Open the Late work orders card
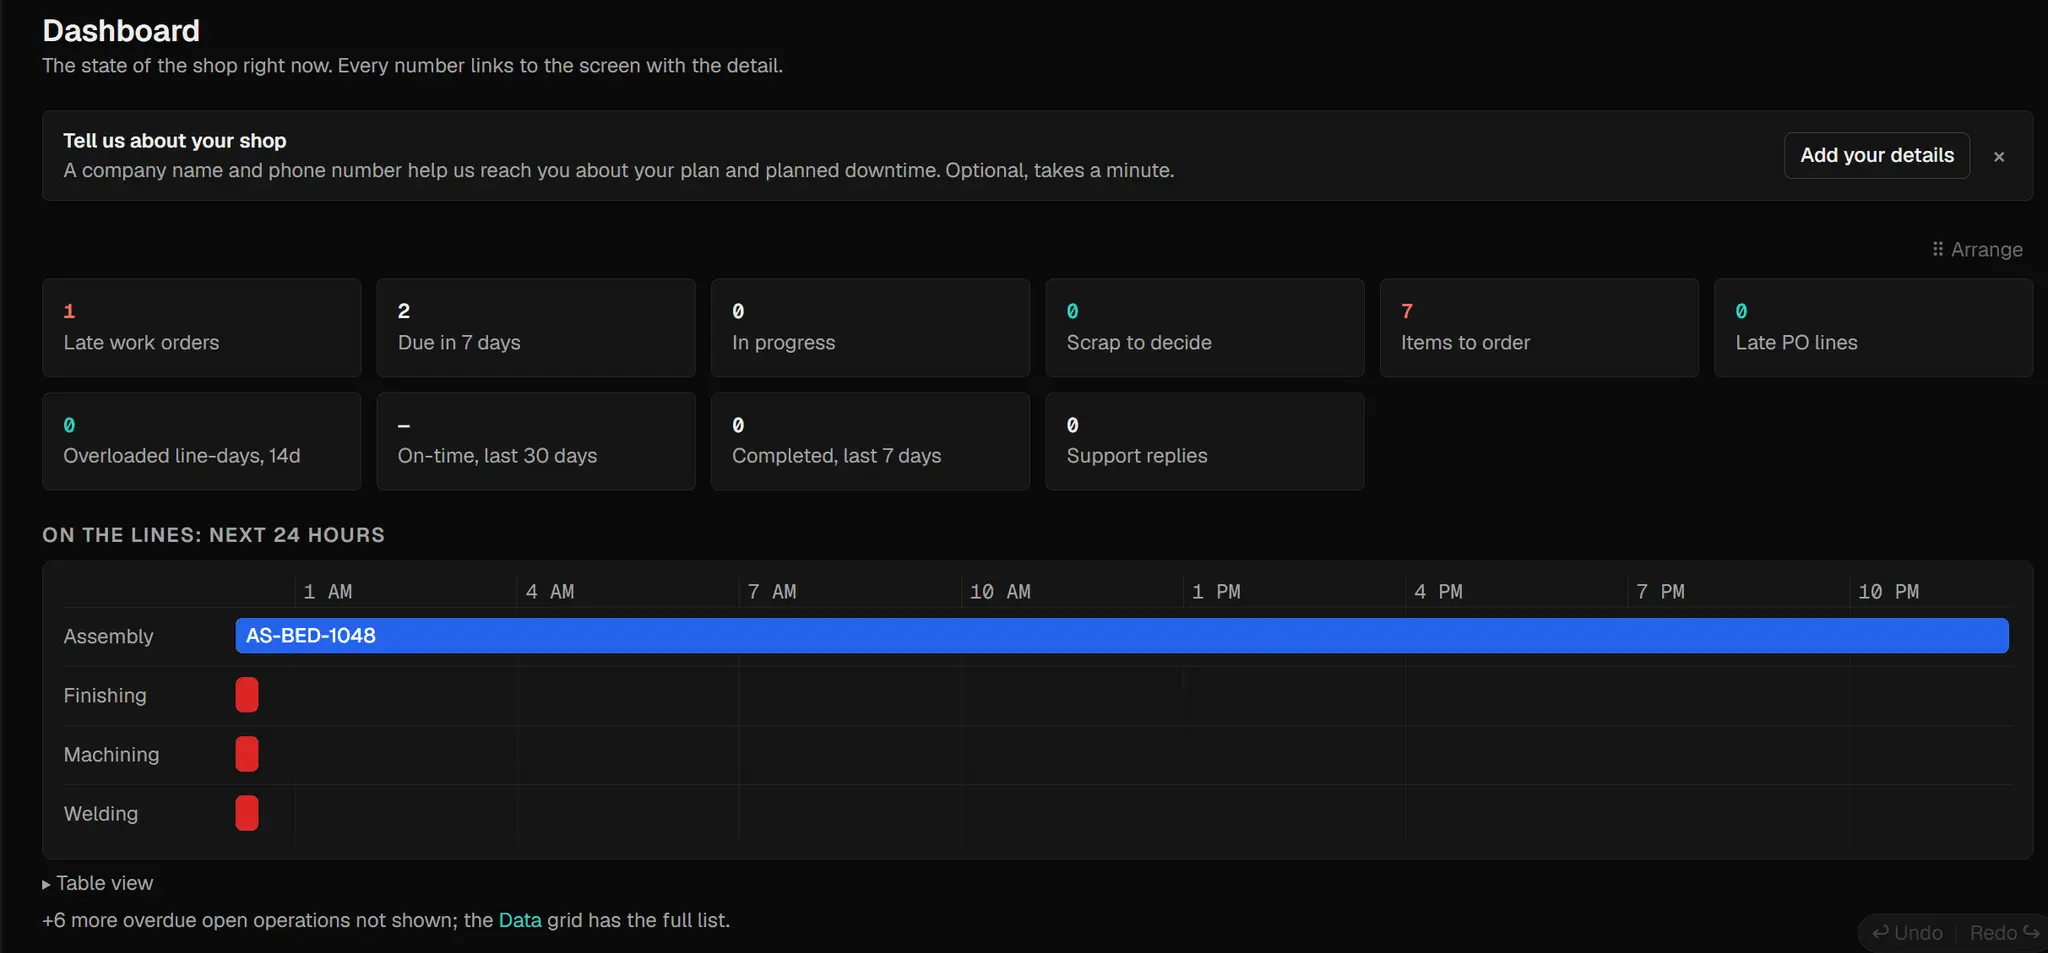The image size is (2048, 953). point(201,327)
